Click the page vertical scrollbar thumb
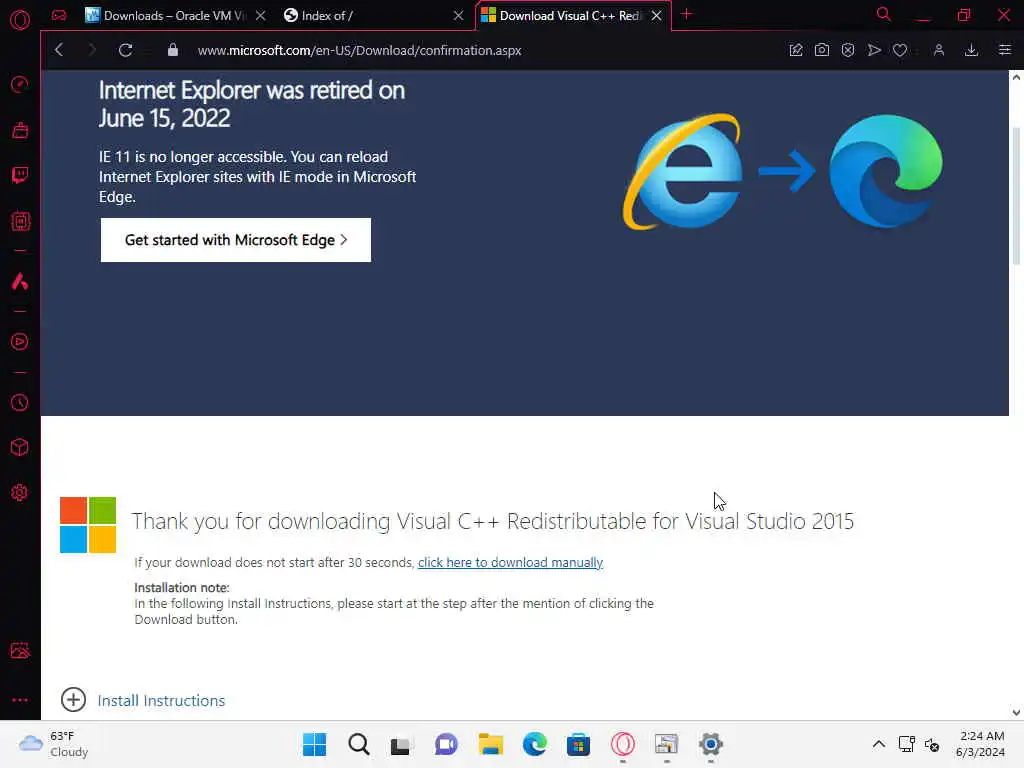1024x768 pixels. pos(1016,196)
